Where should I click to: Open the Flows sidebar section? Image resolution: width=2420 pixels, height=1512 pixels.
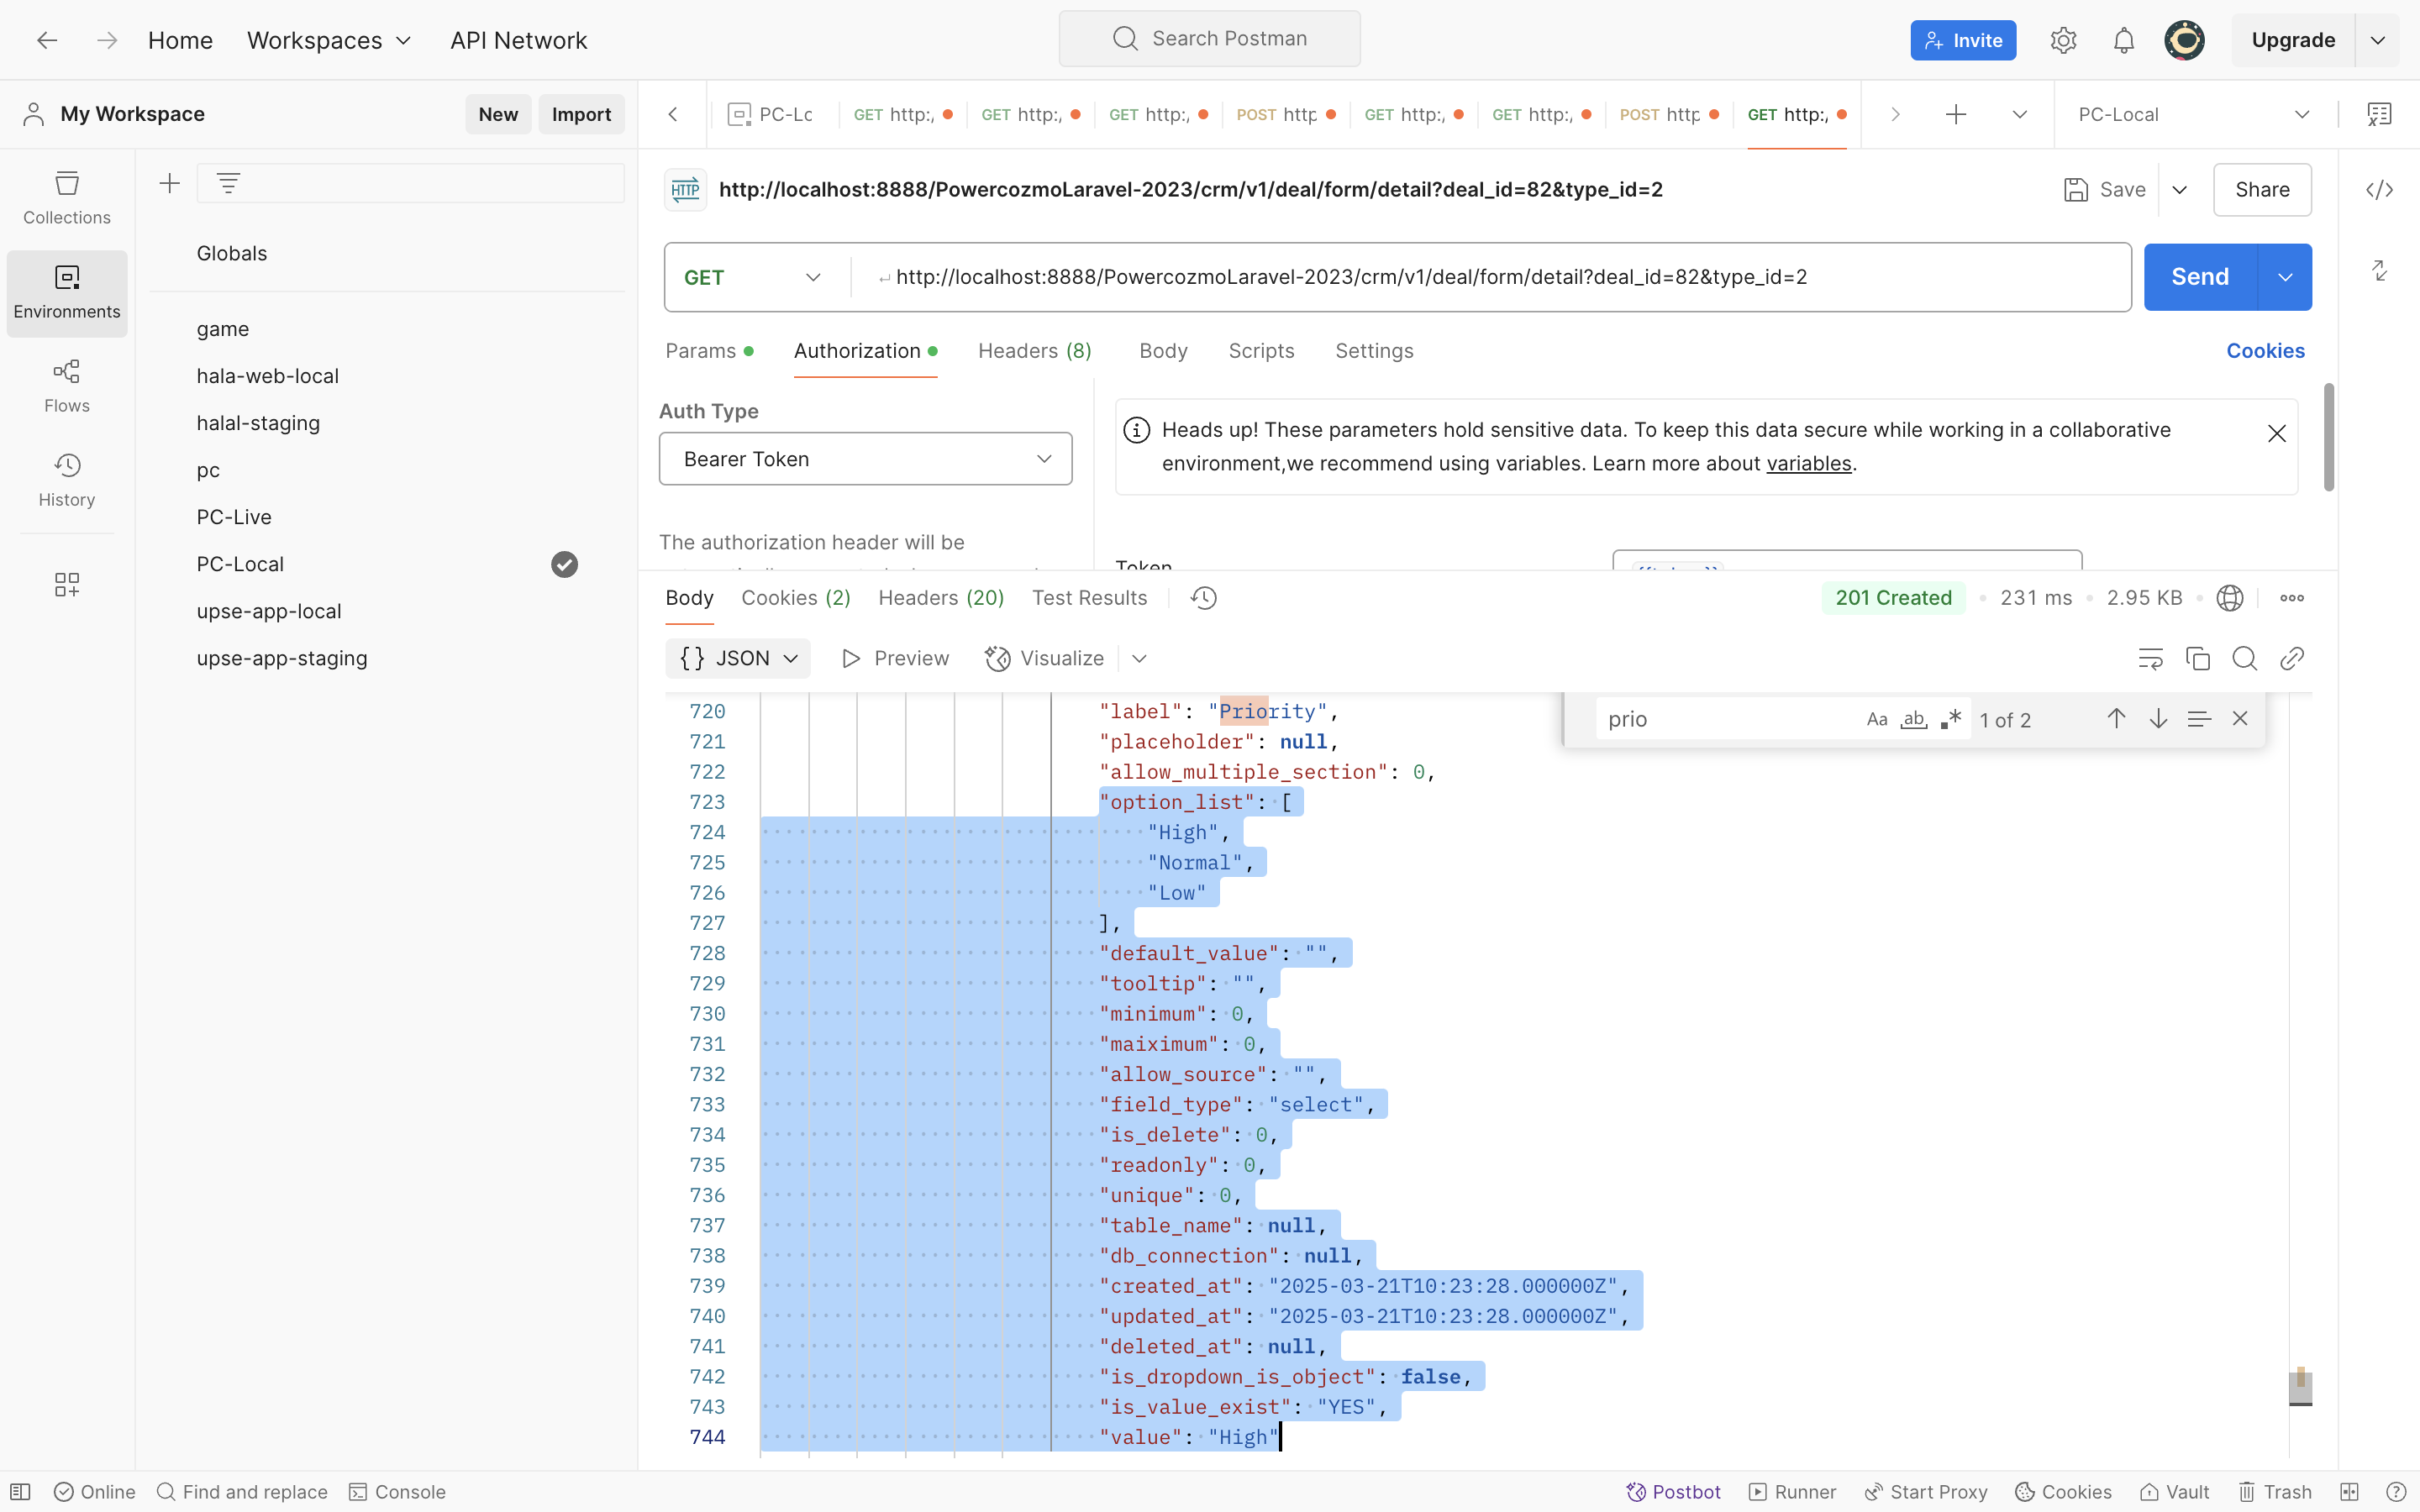[x=67, y=386]
